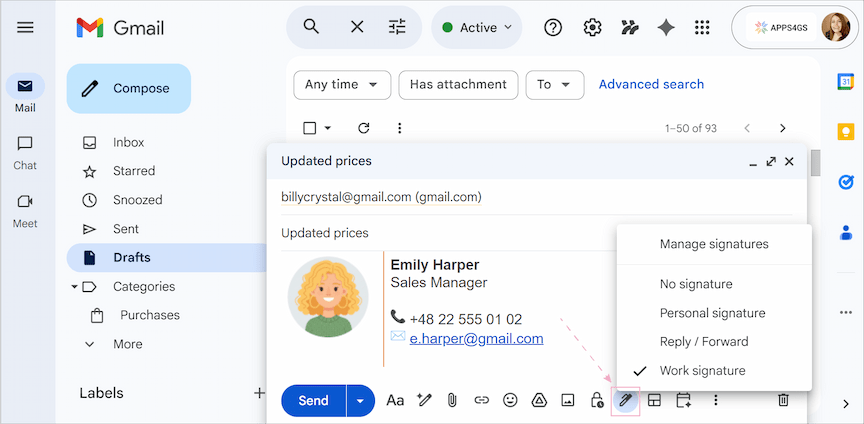Click the Compose button
This screenshot has height=424, width=864.
[129, 88]
